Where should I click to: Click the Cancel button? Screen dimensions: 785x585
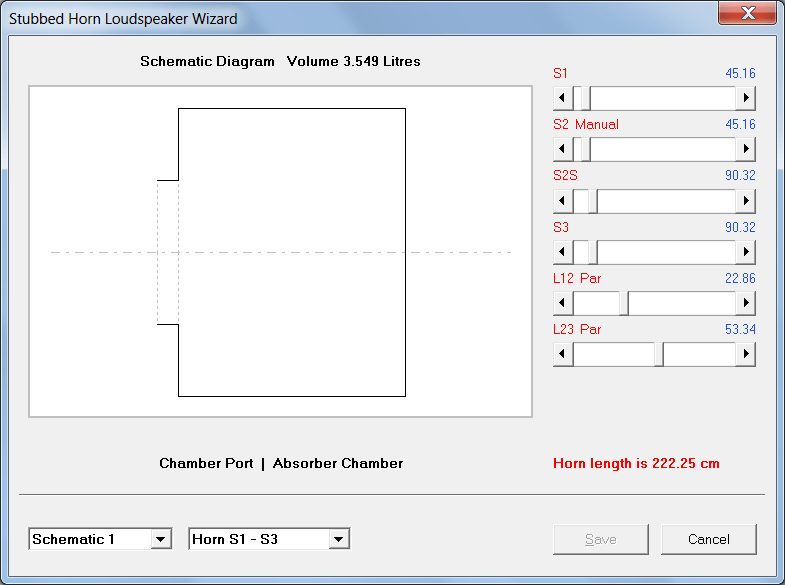(708, 539)
